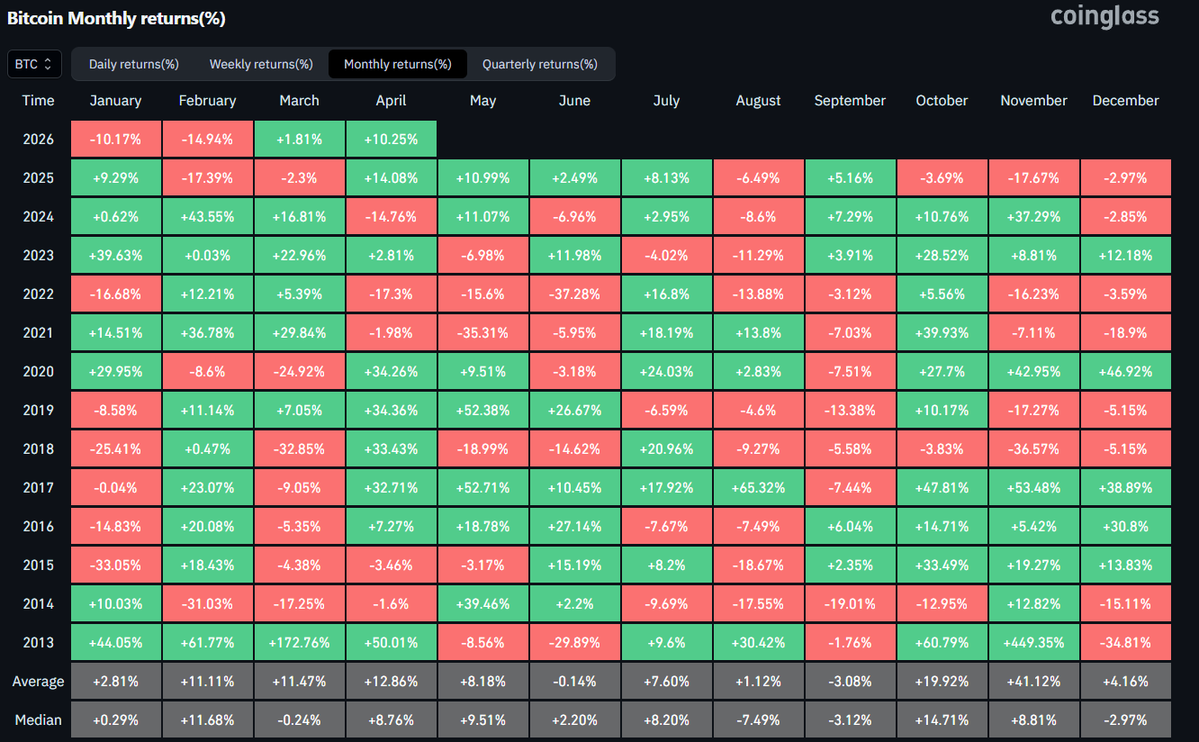
Task: Click November 2013 cell showing +449.35%
Action: 1033,643
